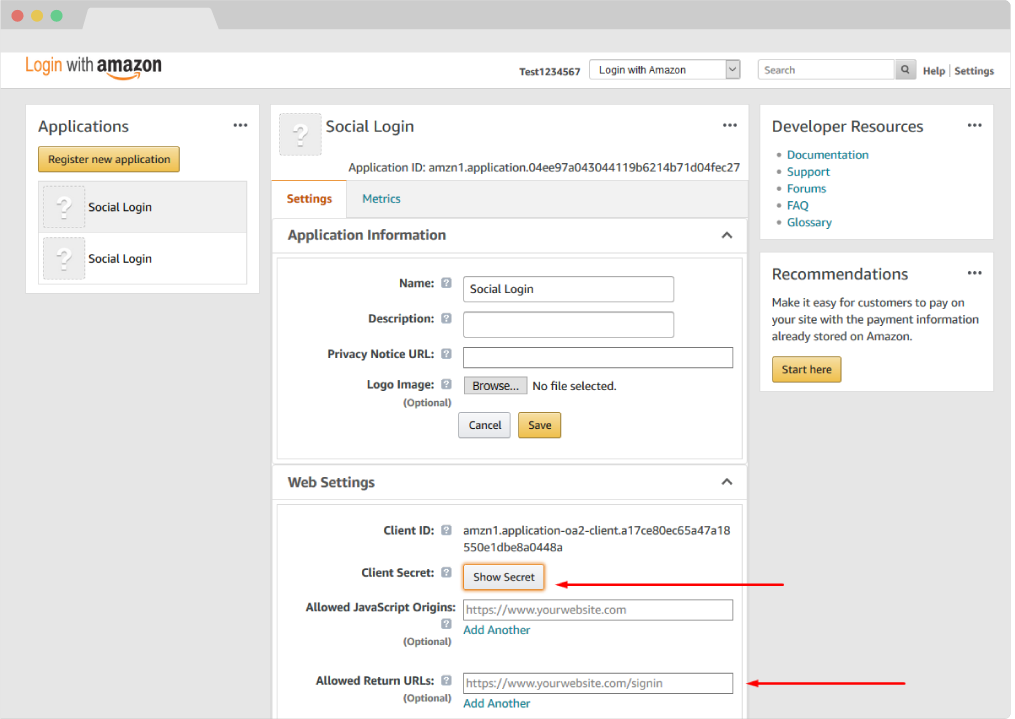Open the Applications panel ellipsis menu
The height and width of the screenshot is (719, 1015).
coord(240,126)
